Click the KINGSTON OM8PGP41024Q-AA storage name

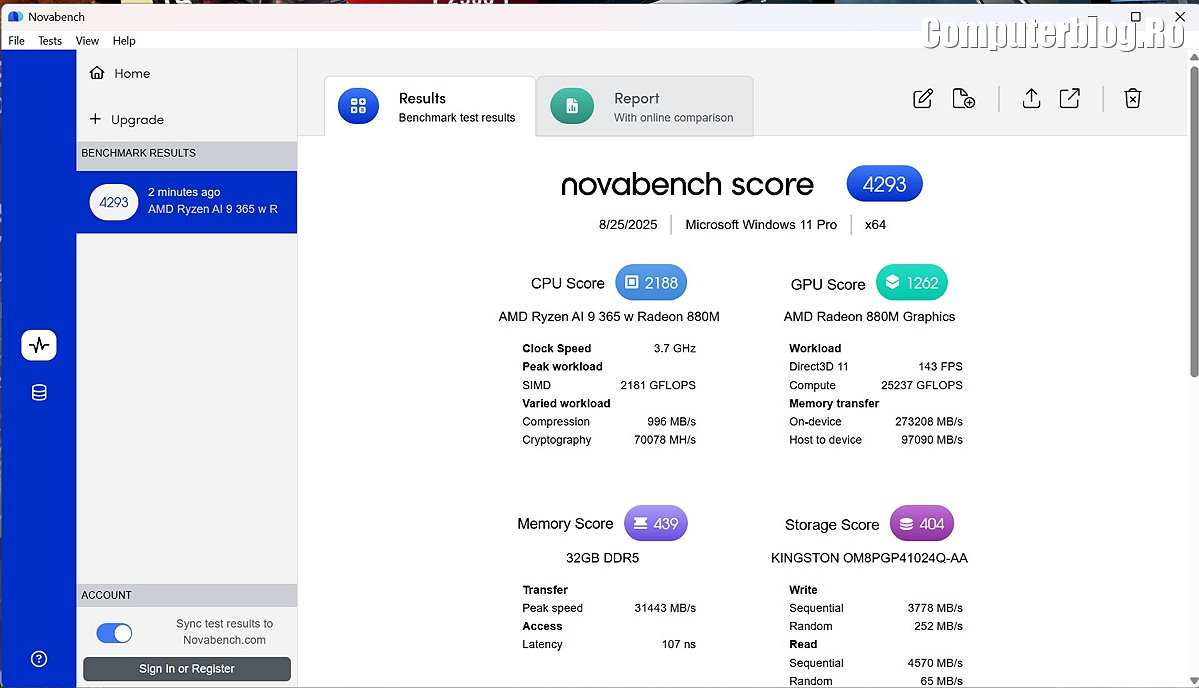[x=869, y=558]
